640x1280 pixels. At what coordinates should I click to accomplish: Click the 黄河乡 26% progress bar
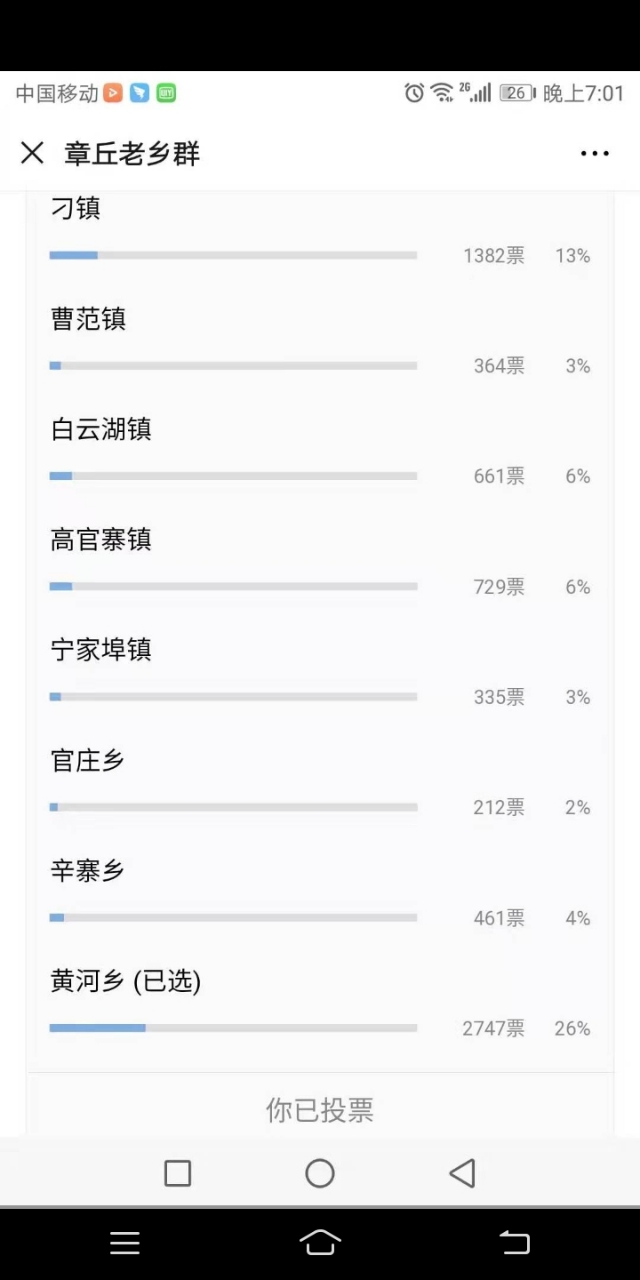coord(233,1028)
